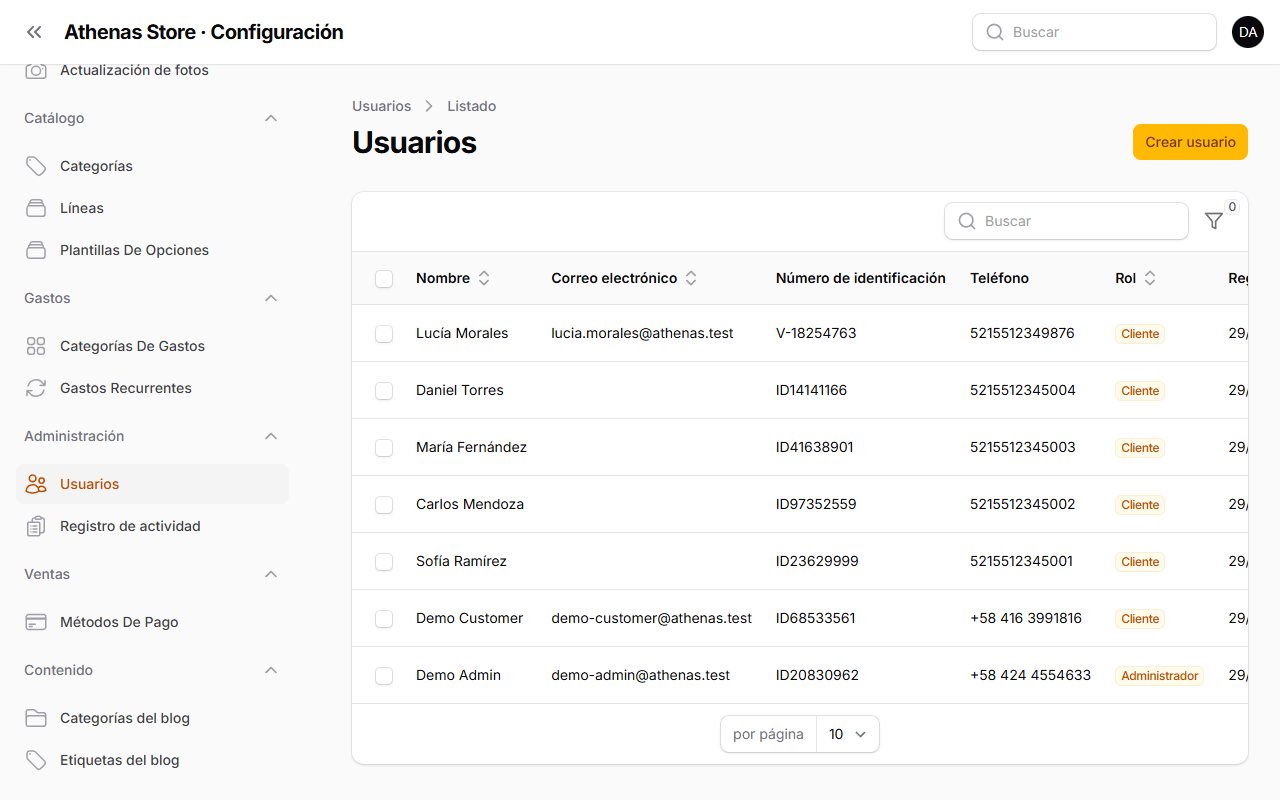
Task: Click the Usuarios breadcrumb link
Action: (381, 106)
